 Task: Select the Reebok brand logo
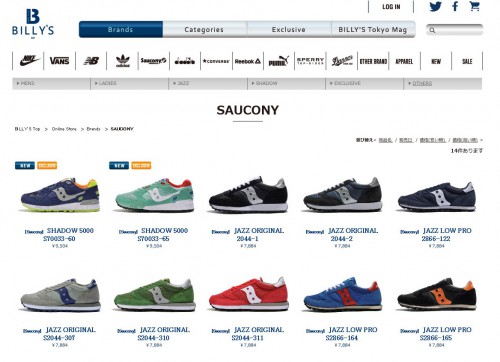(x=248, y=61)
